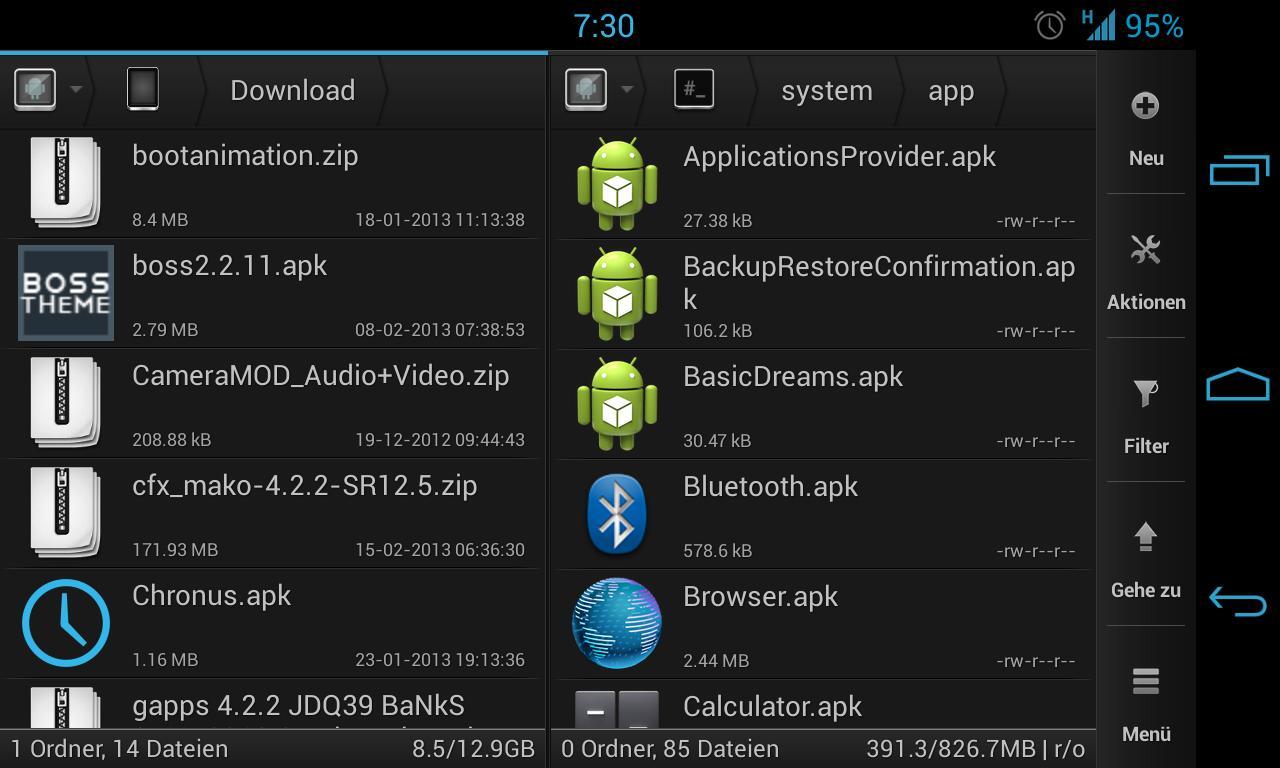Tap storage usage 391.3/826.7MB | r/o

pyautogui.click(x=975, y=749)
